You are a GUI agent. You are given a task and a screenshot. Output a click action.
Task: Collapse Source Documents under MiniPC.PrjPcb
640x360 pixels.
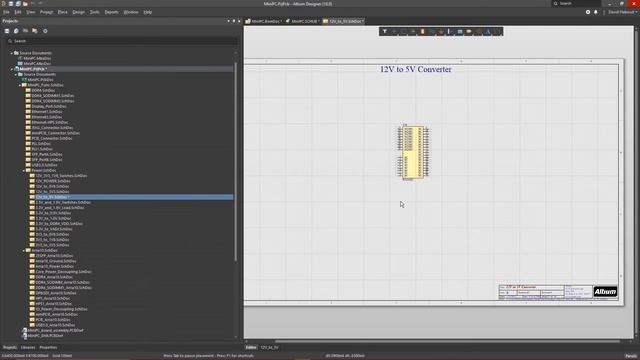(16, 74)
